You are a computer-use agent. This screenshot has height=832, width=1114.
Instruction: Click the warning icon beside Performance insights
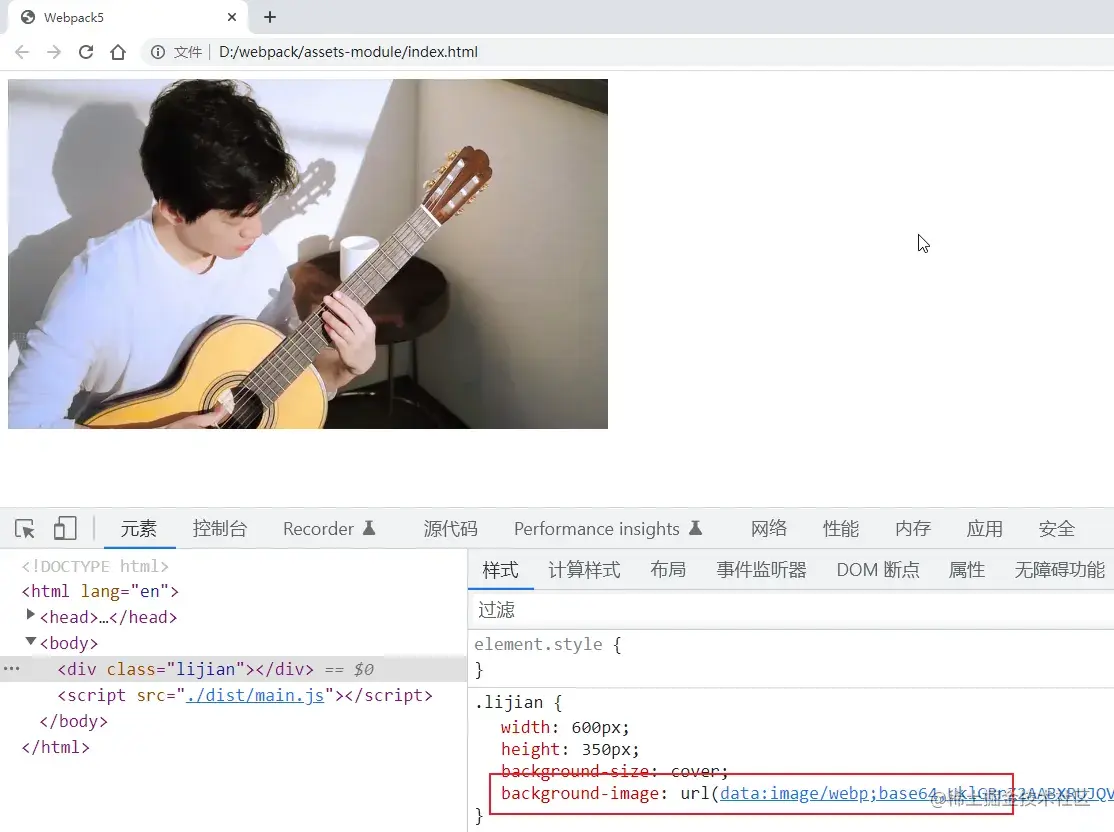[x=696, y=528]
